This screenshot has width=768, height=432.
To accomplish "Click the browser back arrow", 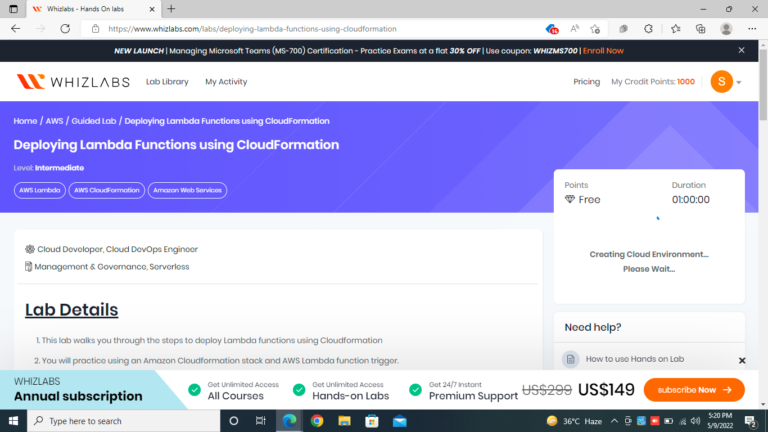I will pyautogui.click(x=16, y=29).
